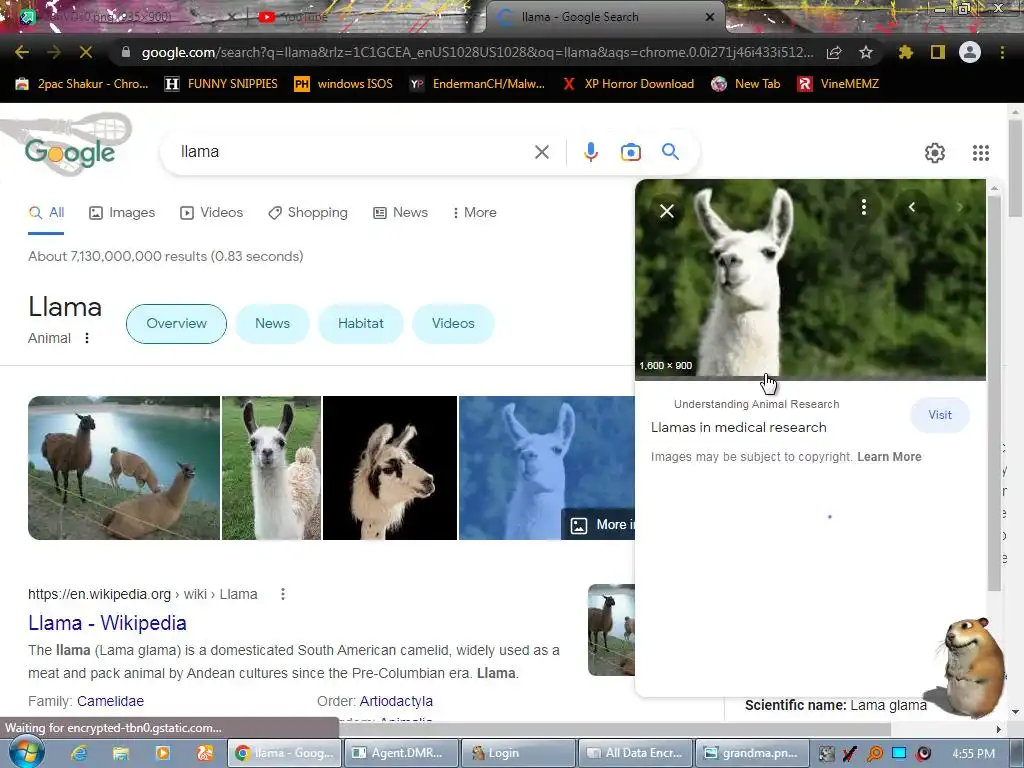This screenshot has height=768, width=1024.
Task: Click the page vertical scrollbar thumb
Action: 1014,168
